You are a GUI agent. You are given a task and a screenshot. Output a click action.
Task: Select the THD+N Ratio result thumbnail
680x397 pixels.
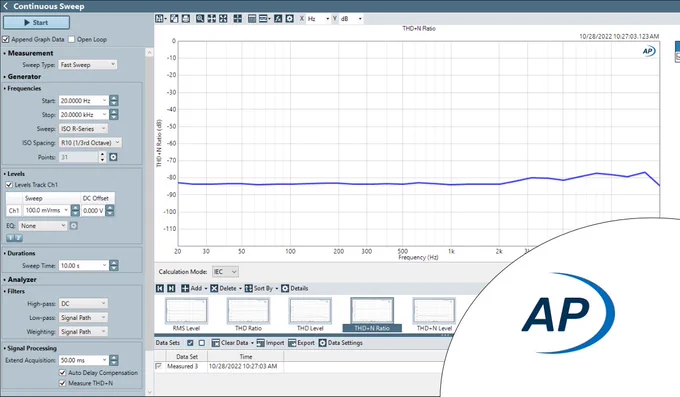372,315
